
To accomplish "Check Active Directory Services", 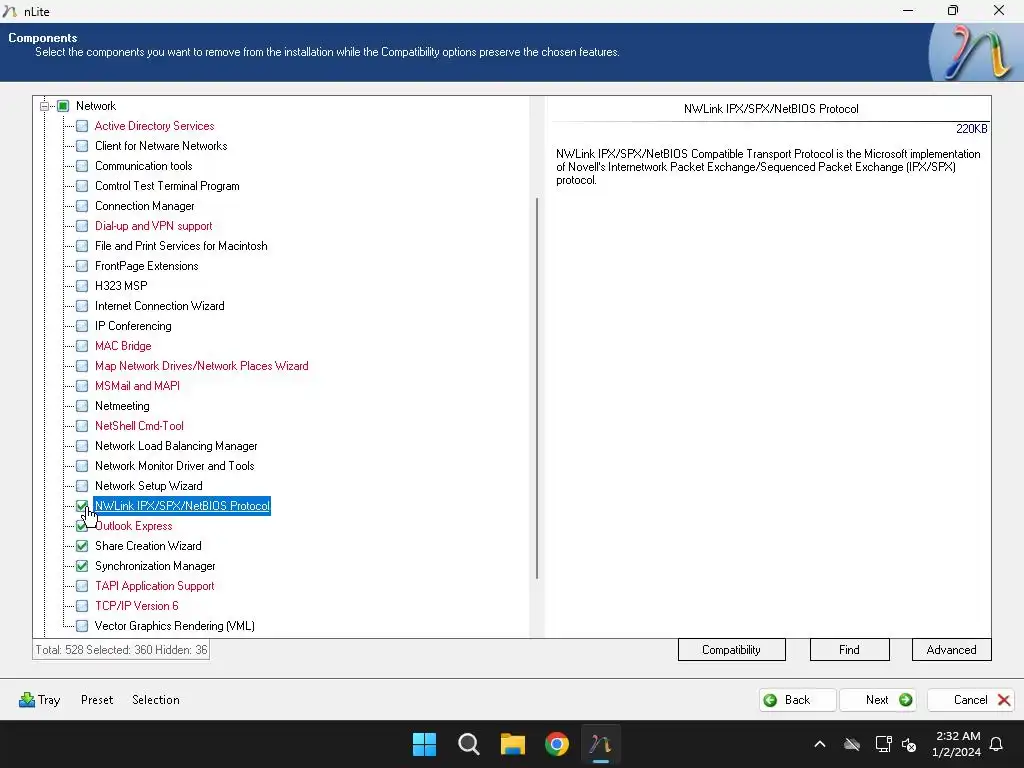I will [x=82, y=126].
